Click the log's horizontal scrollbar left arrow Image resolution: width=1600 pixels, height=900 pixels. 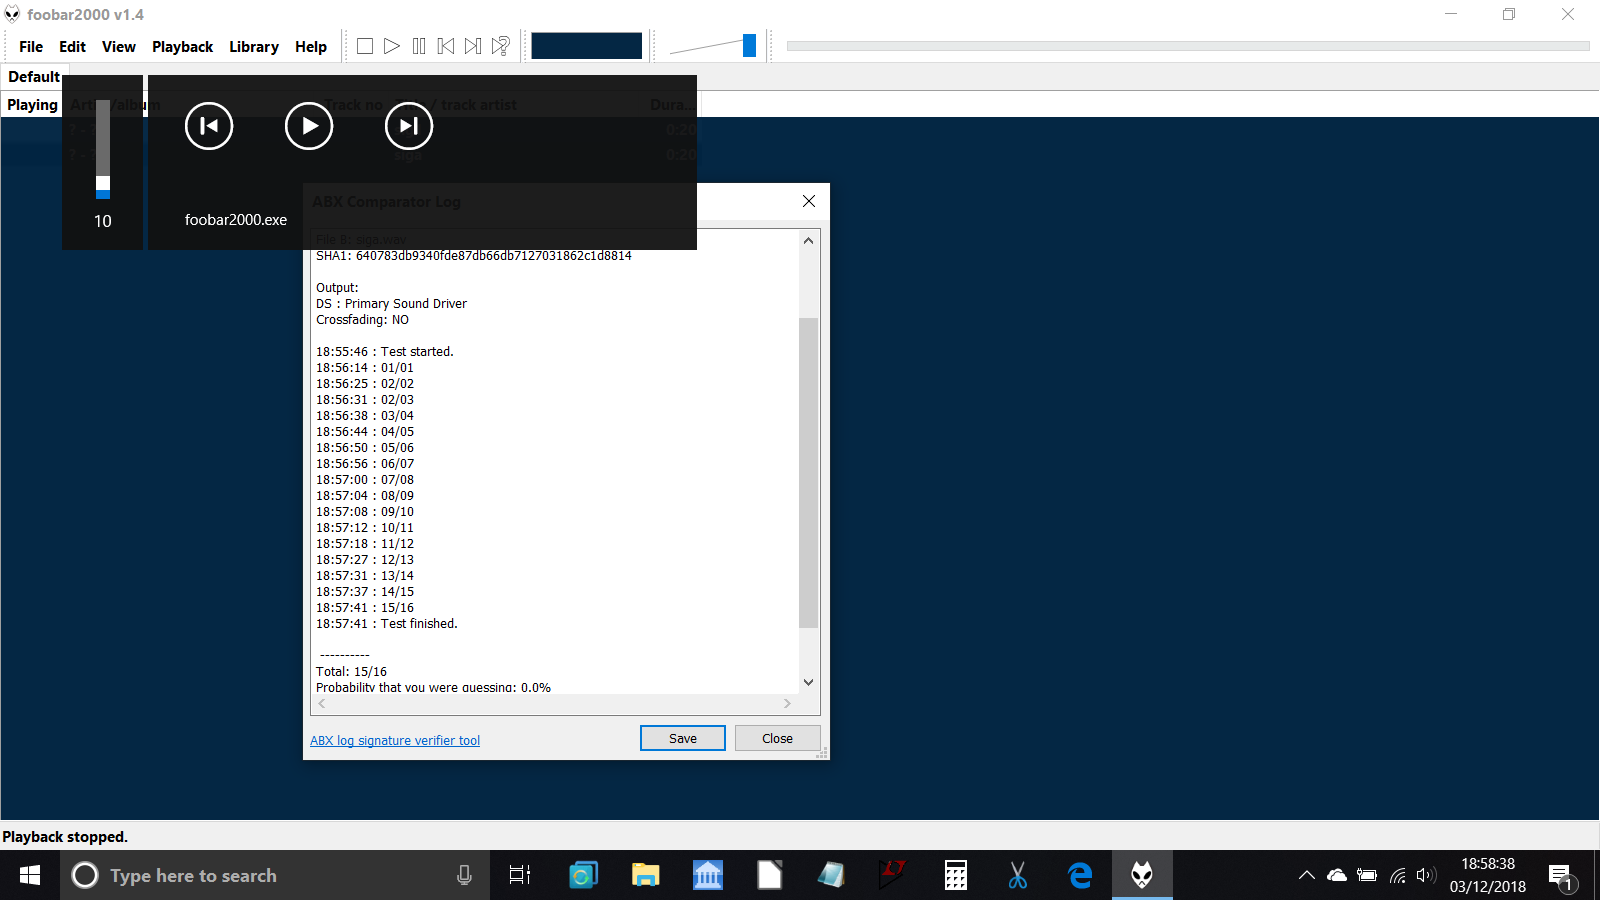tap(322, 704)
